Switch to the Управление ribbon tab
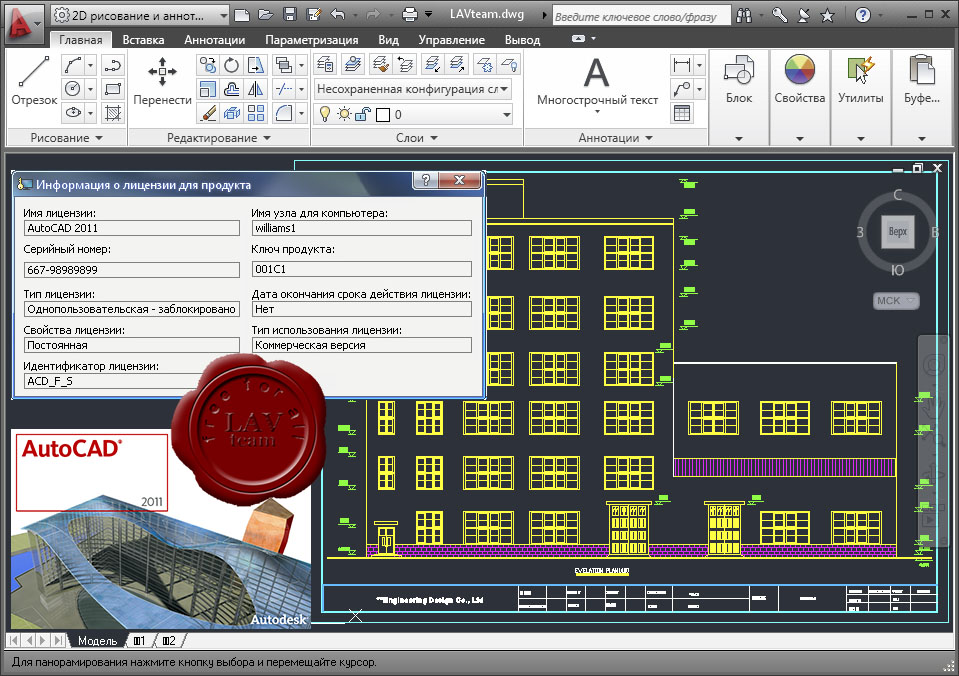Viewport: 959px width, 676px height. click(451, 40)
